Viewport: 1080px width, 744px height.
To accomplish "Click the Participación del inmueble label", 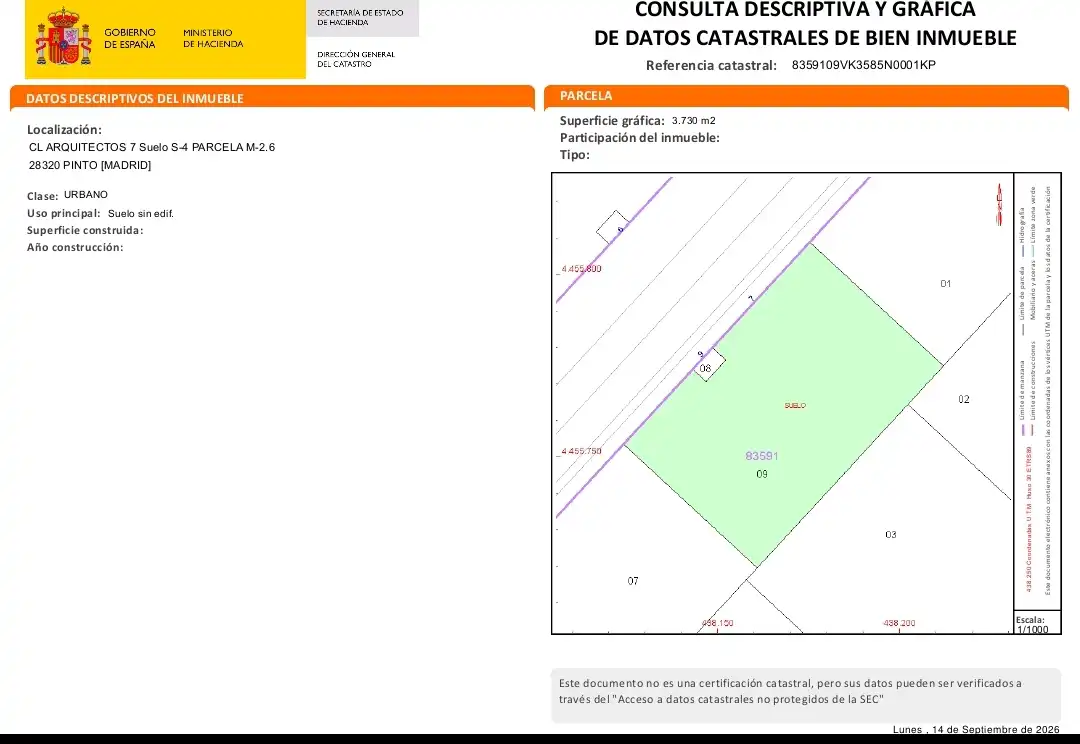I will coord(639,138).
